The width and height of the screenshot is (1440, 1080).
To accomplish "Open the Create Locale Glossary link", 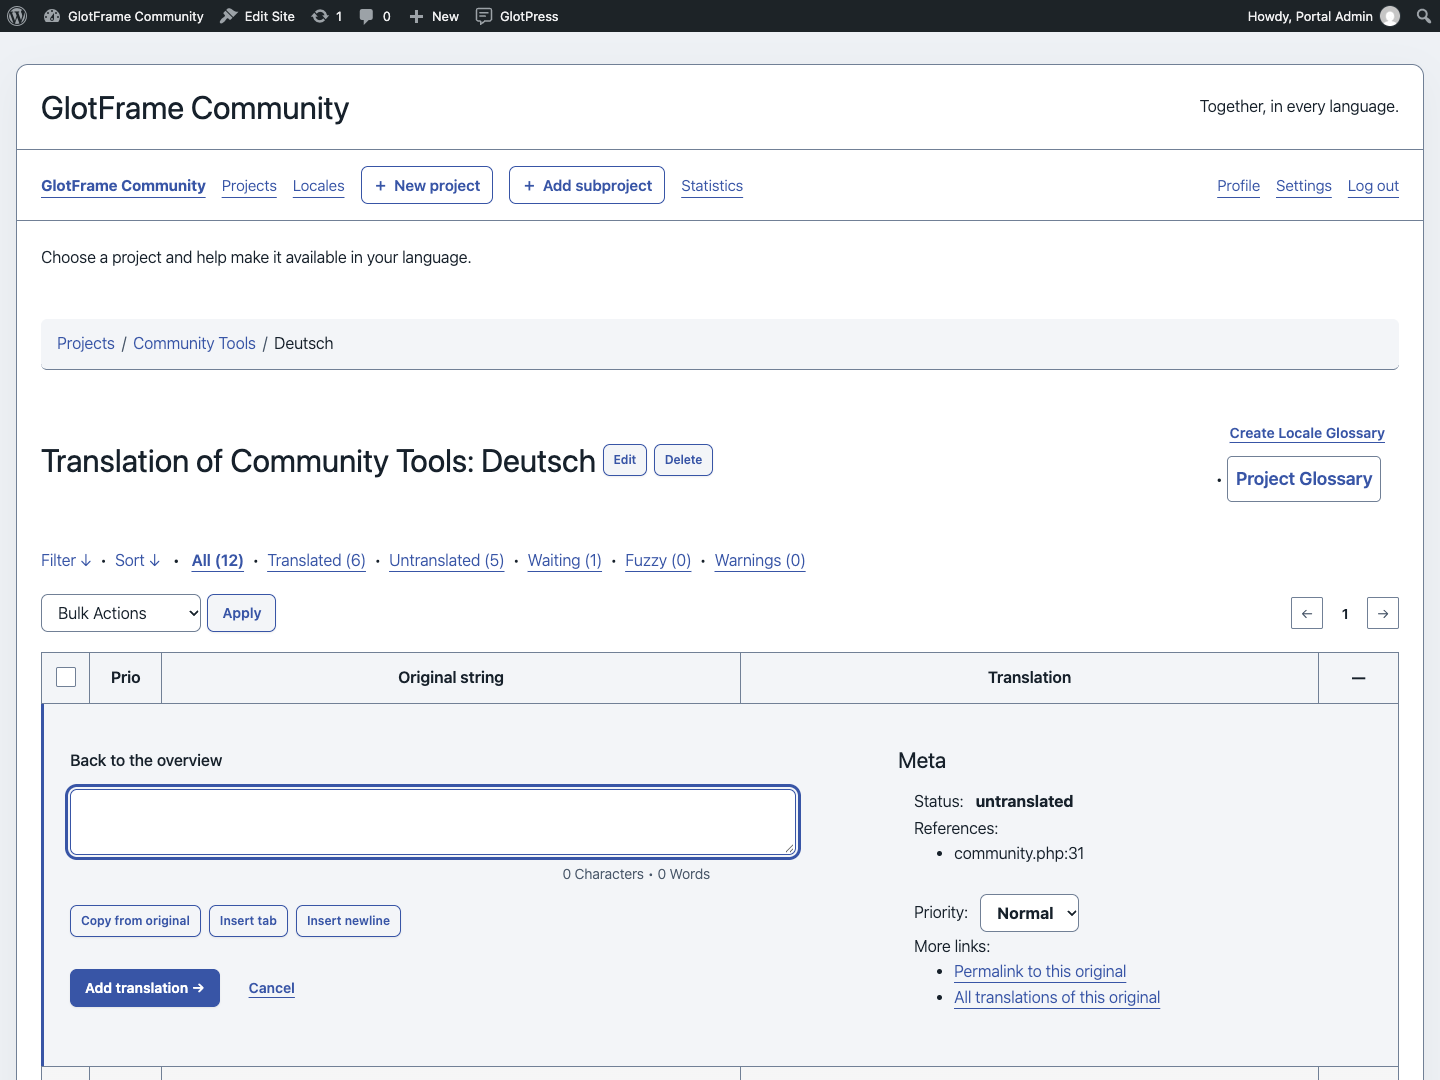I will point(1307,433).
